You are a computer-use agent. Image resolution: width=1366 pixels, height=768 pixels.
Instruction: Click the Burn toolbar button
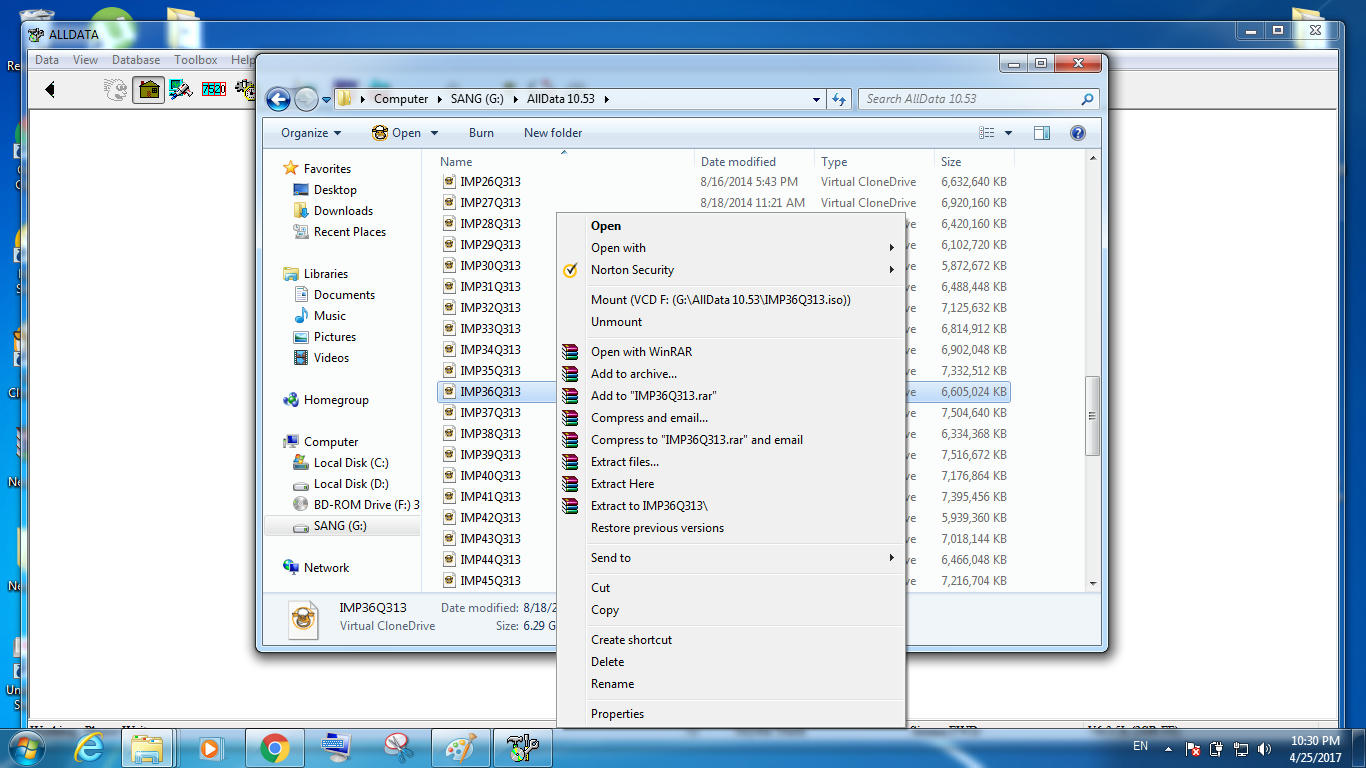point(481,133)
